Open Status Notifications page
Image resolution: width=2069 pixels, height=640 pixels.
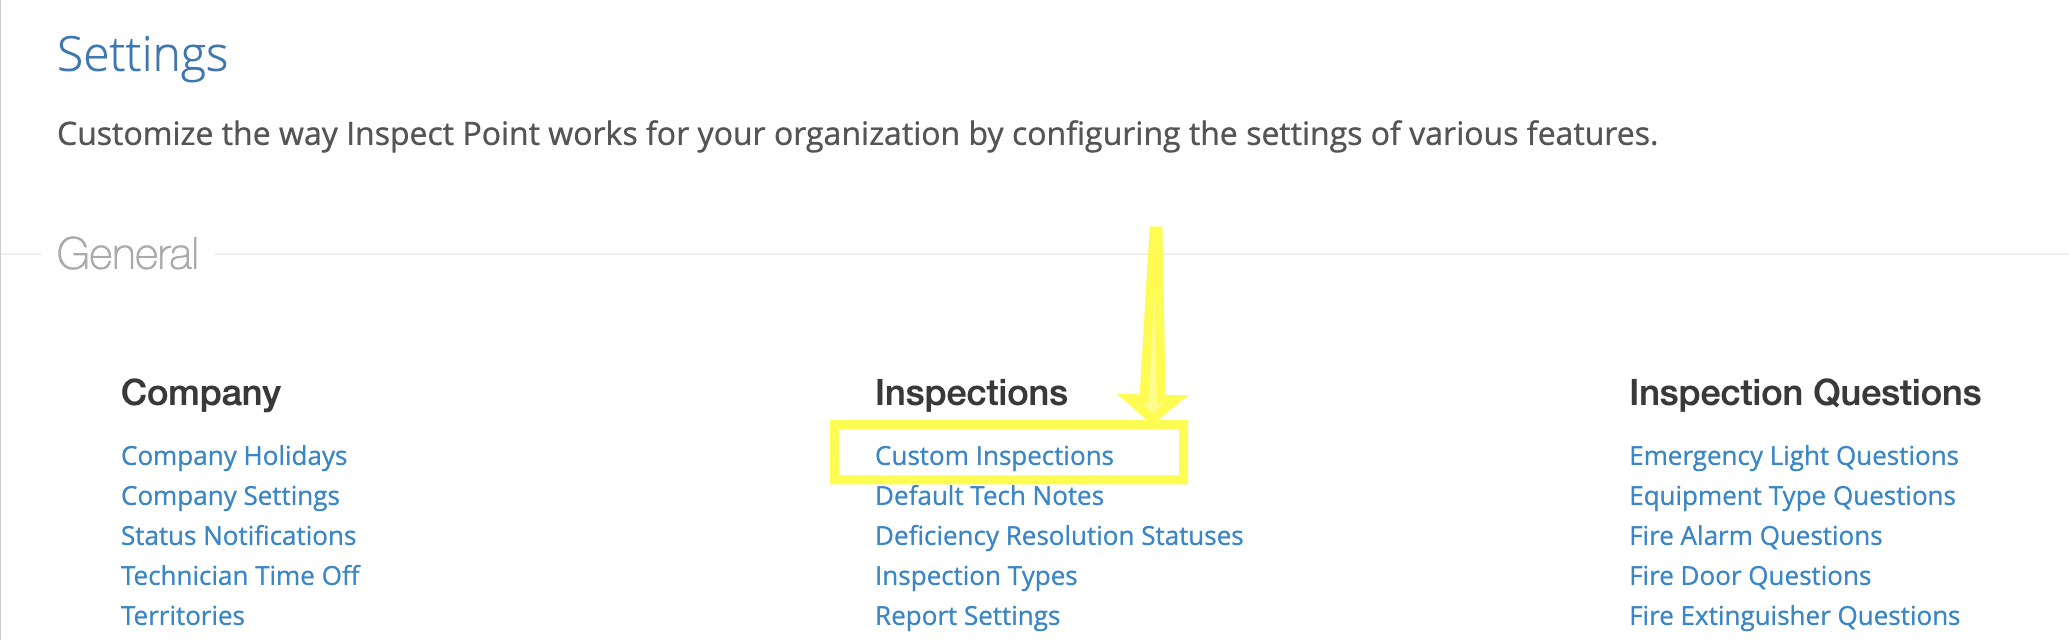(238, 536)
